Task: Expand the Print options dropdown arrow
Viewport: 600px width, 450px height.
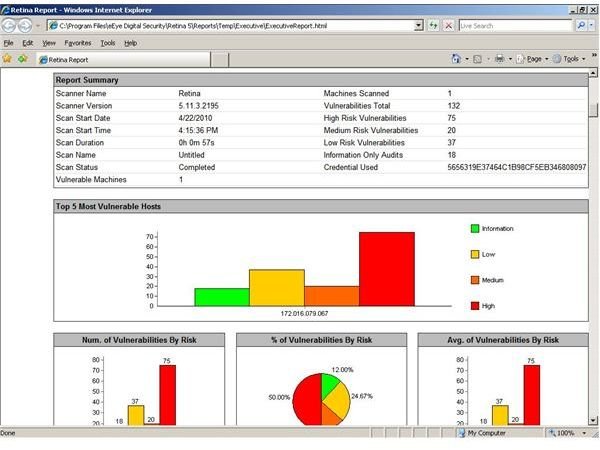Action: pos(510,59)
